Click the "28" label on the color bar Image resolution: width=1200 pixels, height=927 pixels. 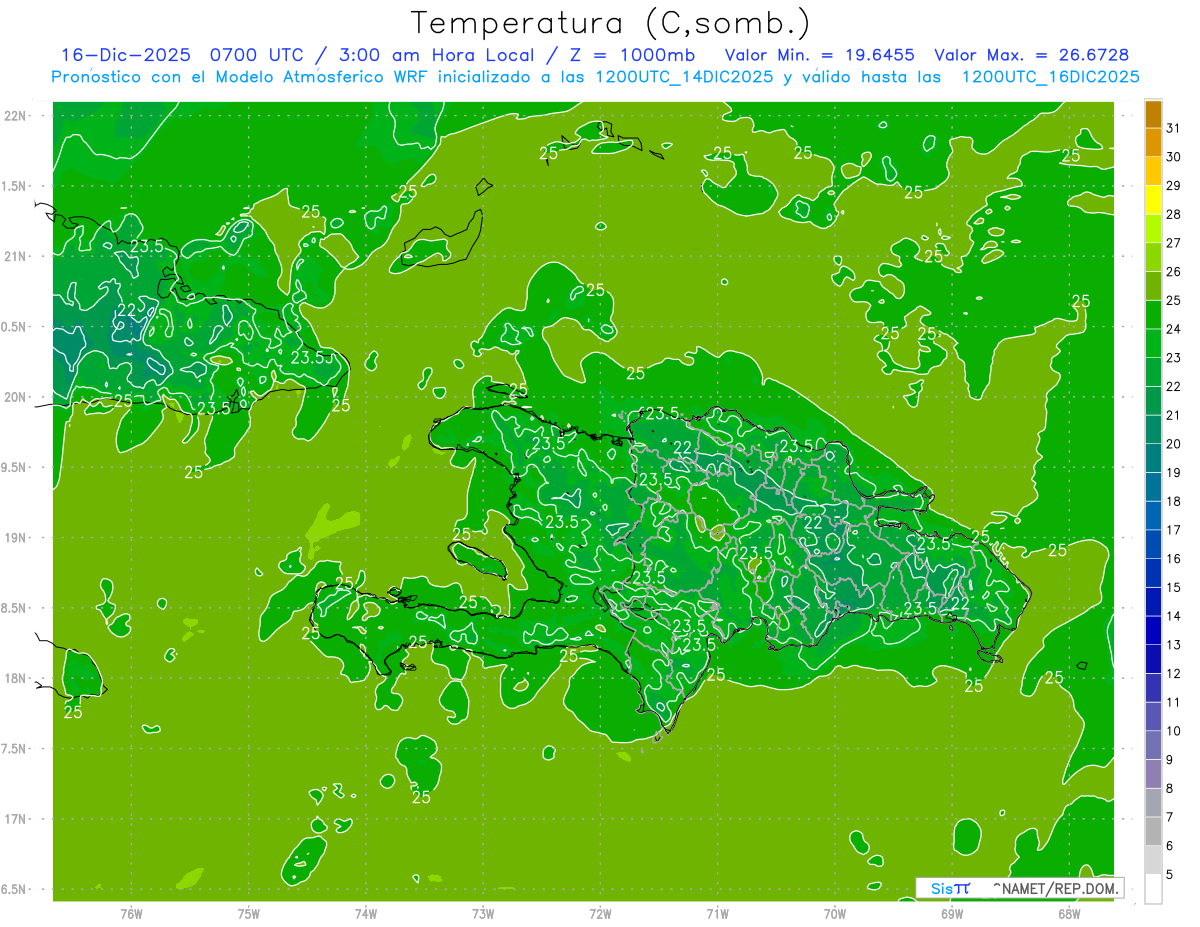1174,214
